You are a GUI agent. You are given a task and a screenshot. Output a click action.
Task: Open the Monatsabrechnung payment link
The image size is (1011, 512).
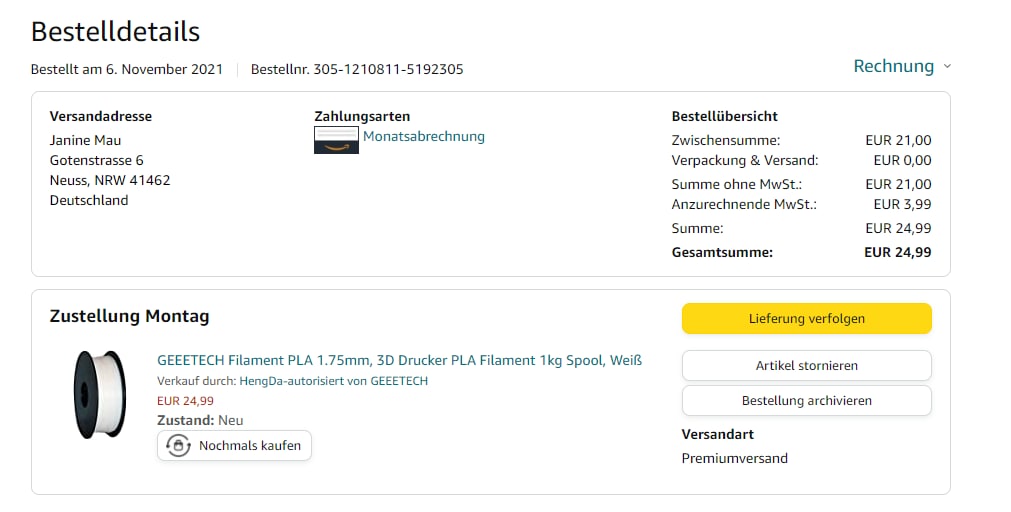[x=423, y=137]
